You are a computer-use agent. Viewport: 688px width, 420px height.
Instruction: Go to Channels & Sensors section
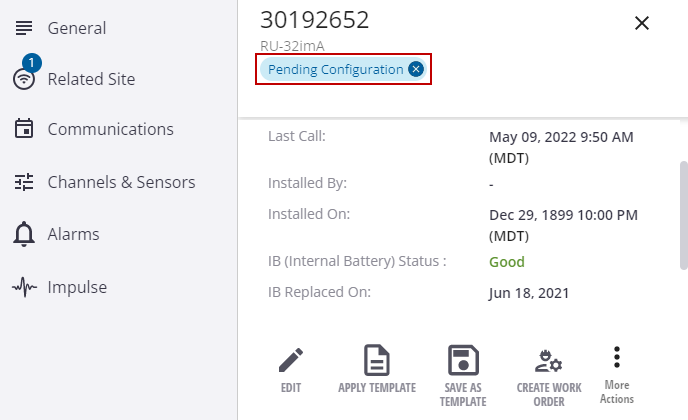121,182
